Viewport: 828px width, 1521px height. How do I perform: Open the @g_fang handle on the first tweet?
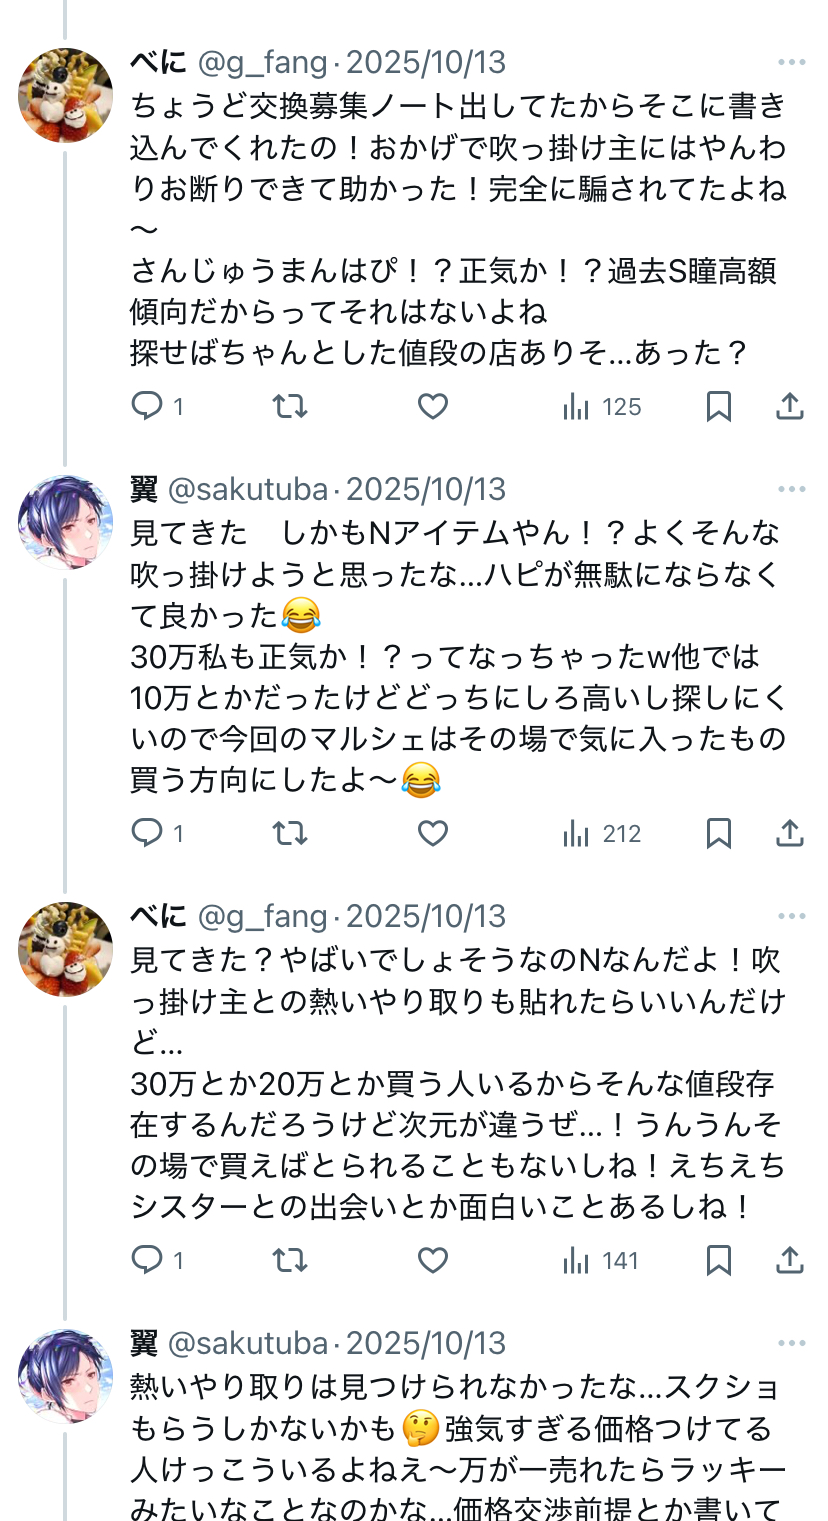pyautogui.click(x=262, y=63)
